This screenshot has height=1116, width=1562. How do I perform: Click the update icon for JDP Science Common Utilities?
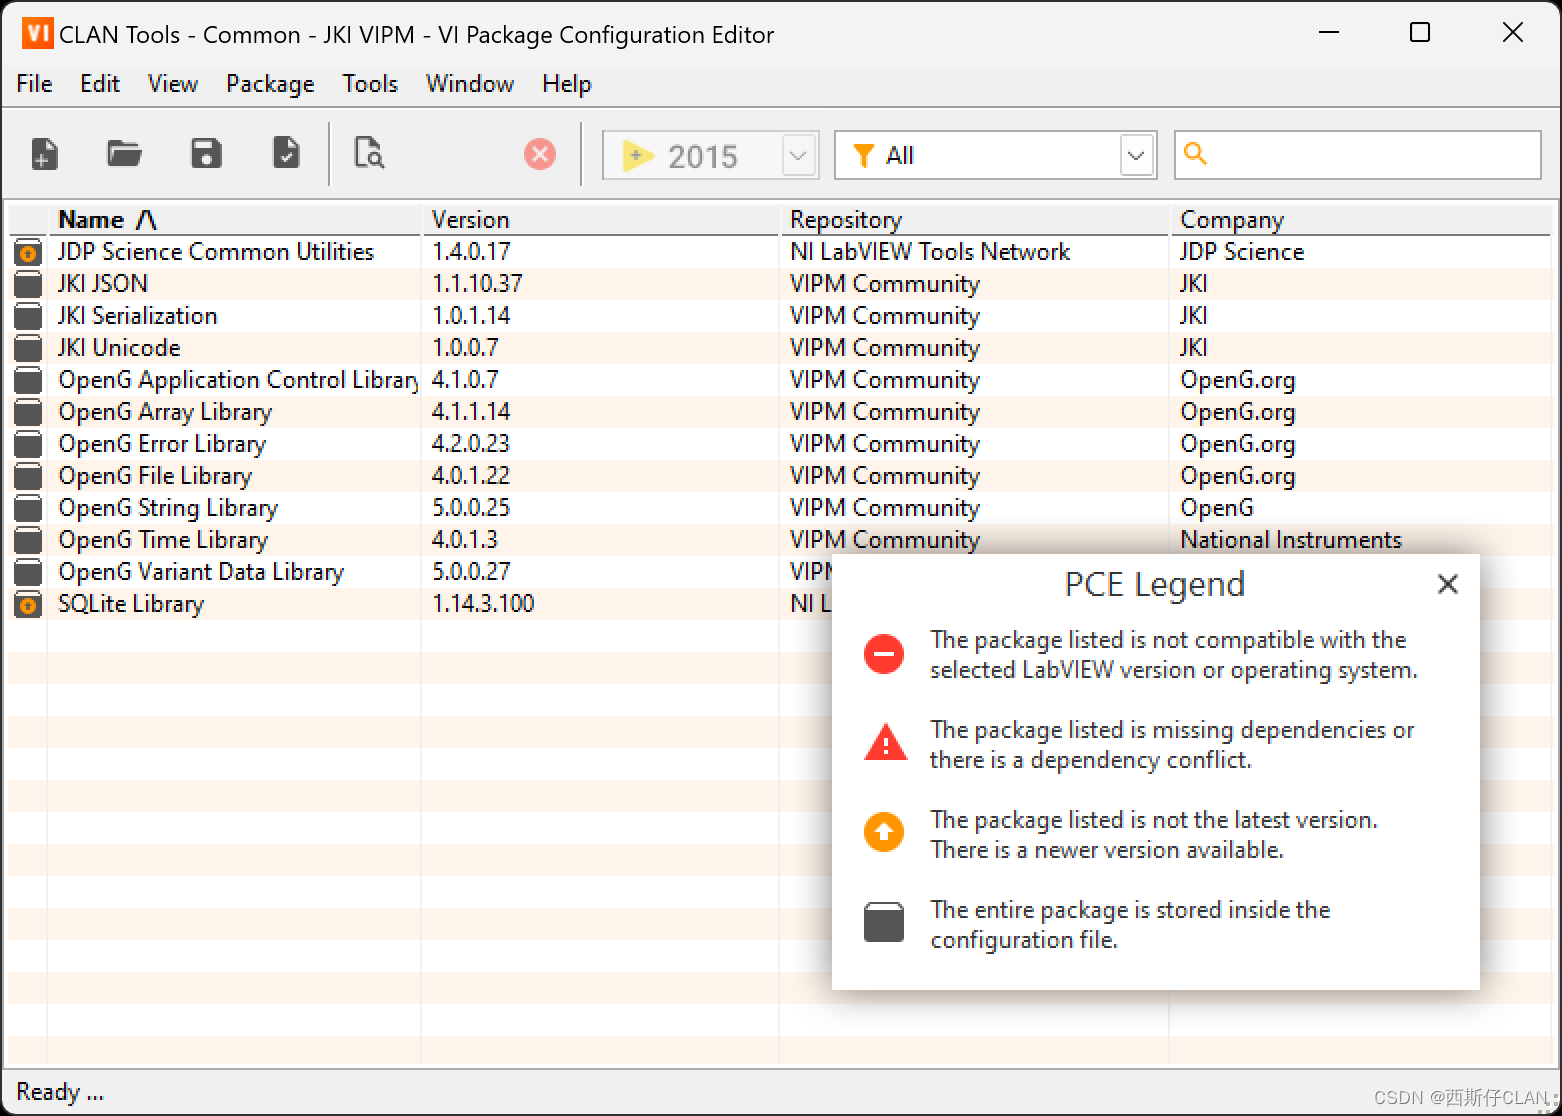(x=27, y=252)
